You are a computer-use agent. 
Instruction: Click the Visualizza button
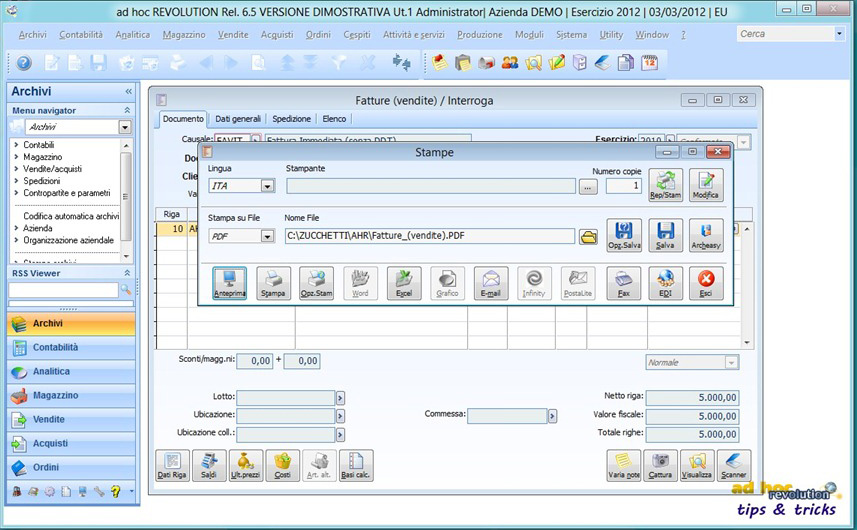click(x=697, y=466)
